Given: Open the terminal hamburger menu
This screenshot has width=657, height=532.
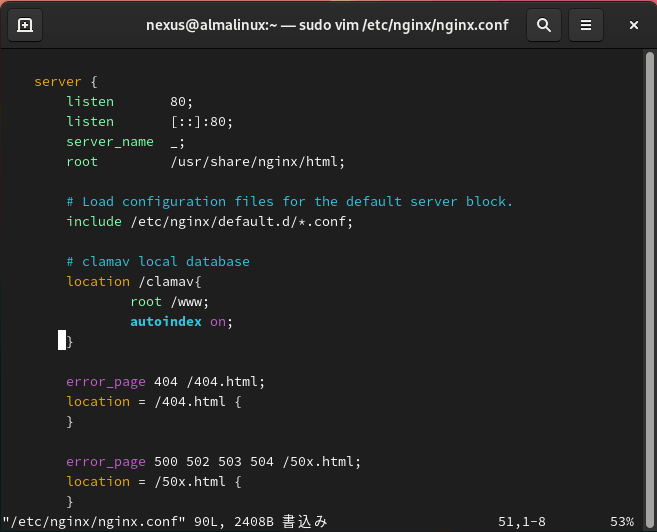Looking at the screenshot, I should click(x=586, y=25).
